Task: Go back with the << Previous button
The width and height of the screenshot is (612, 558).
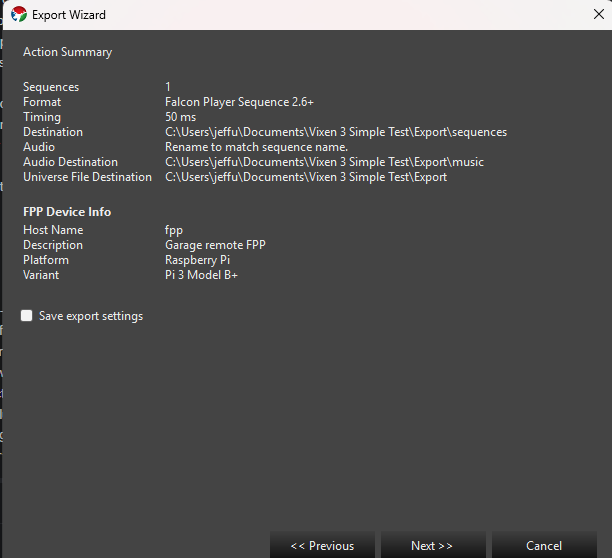Action: 322,545
